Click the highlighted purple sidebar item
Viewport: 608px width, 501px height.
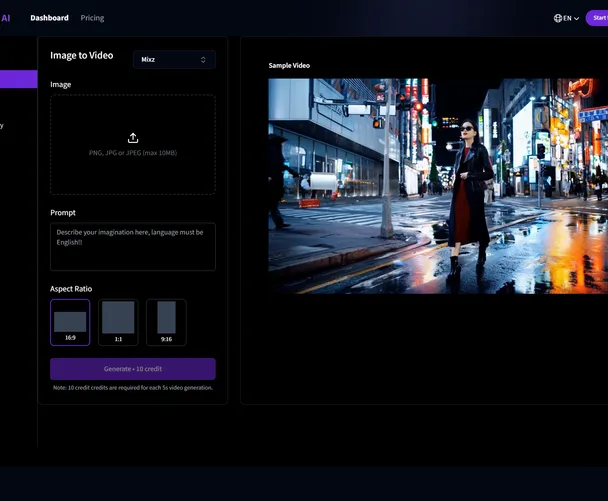click(19, 79)
